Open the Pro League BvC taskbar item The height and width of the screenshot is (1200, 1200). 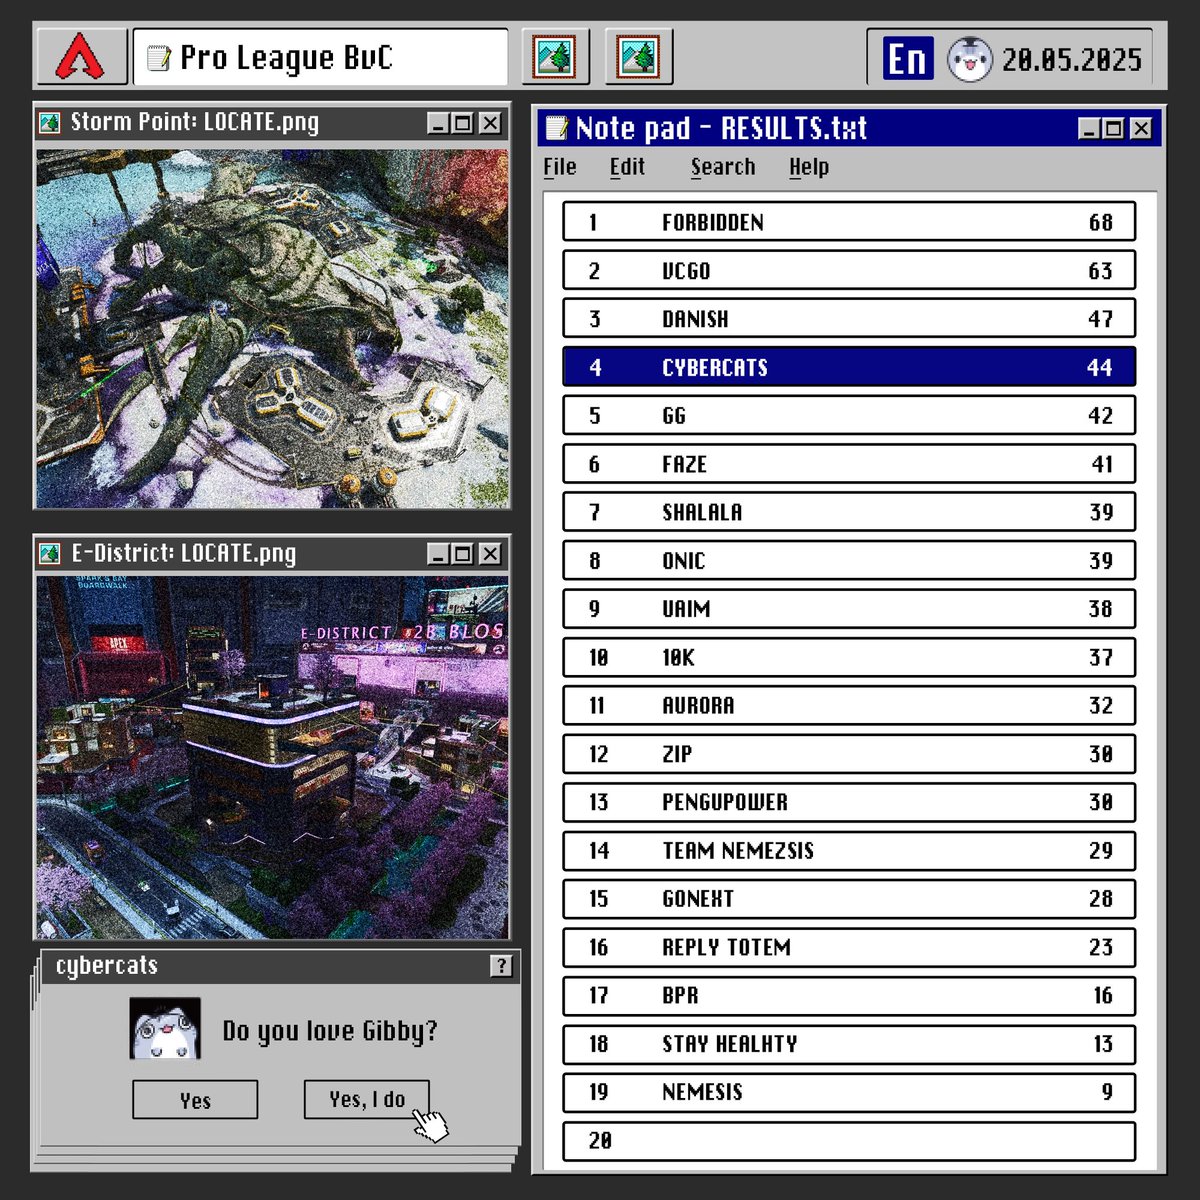[x=320, y=57]
